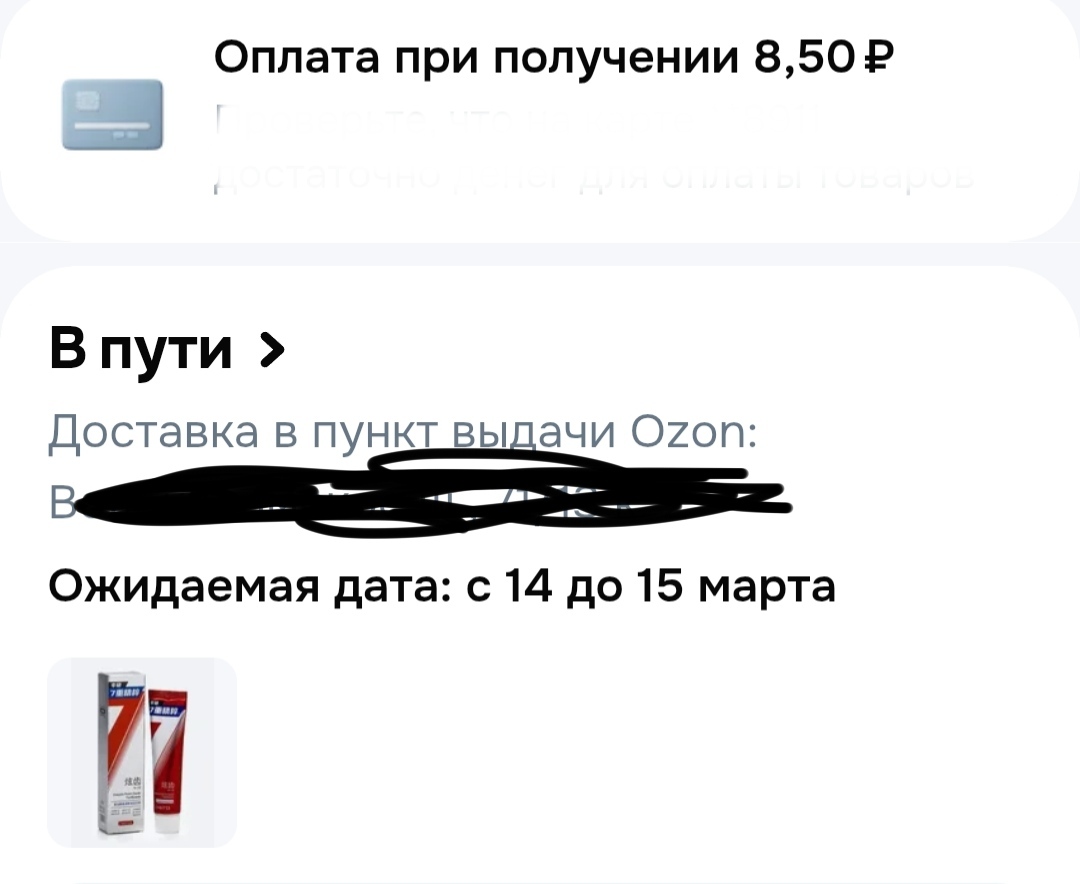Viewport: 1080px width, 884px height.
Task: Open the В пути status heading
Action: (141, 350)
